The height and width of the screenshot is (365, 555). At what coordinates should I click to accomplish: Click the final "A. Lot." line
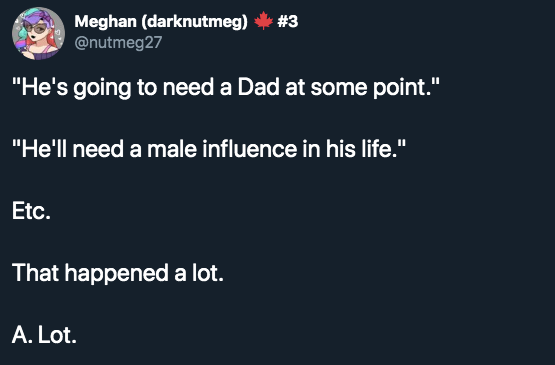point(44,335)
